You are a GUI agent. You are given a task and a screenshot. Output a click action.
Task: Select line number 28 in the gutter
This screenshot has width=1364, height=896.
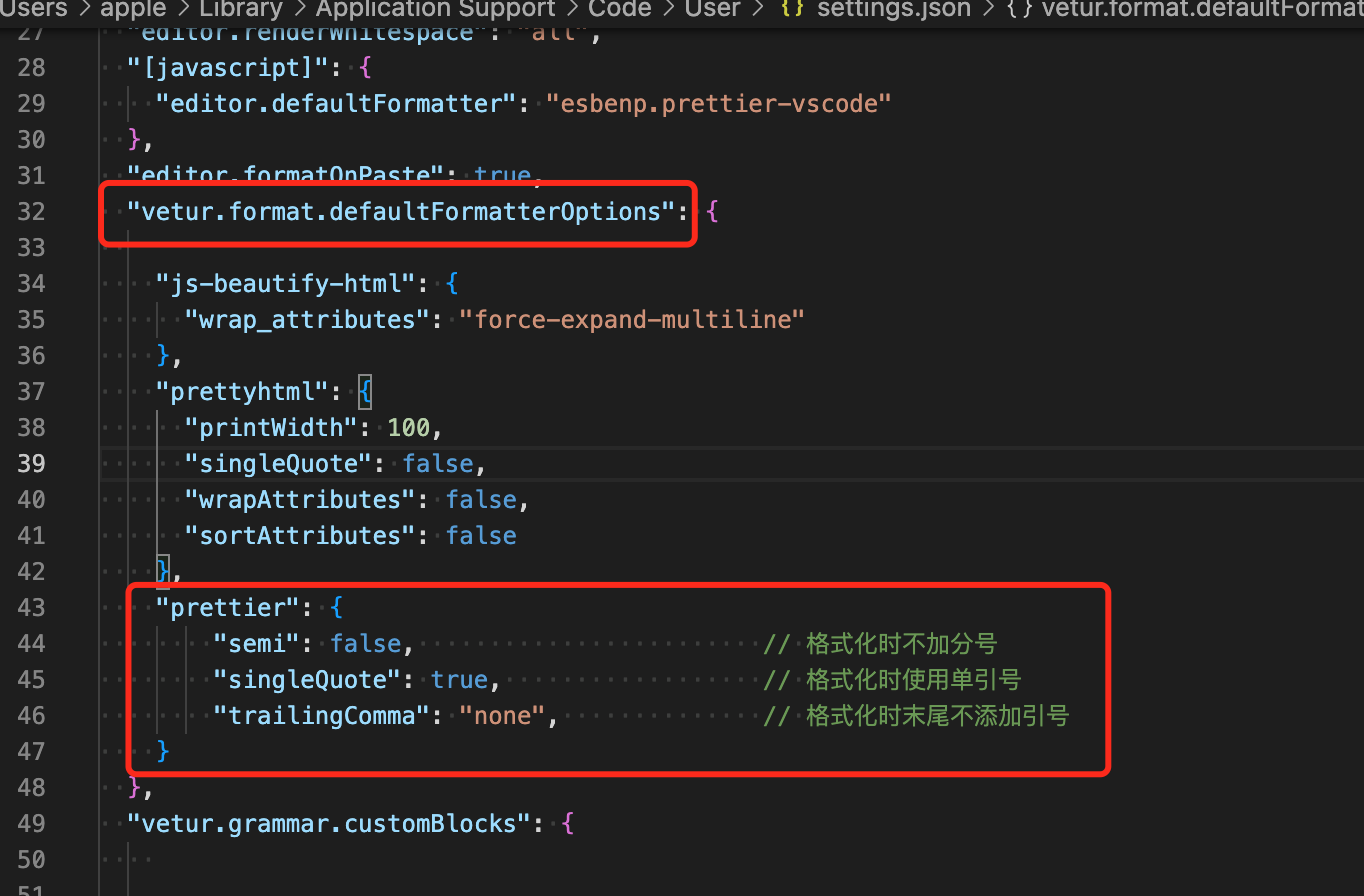pyautogui.click(x=32, y=68)
